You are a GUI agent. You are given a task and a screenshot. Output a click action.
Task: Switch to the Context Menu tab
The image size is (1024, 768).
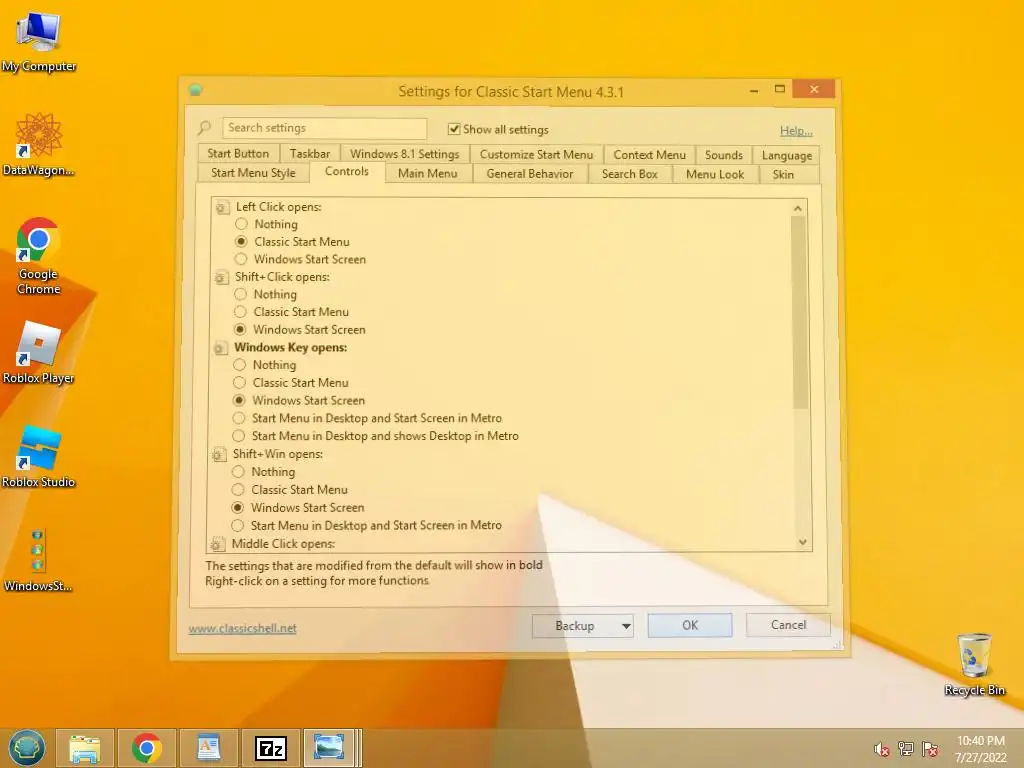point(650,155)
